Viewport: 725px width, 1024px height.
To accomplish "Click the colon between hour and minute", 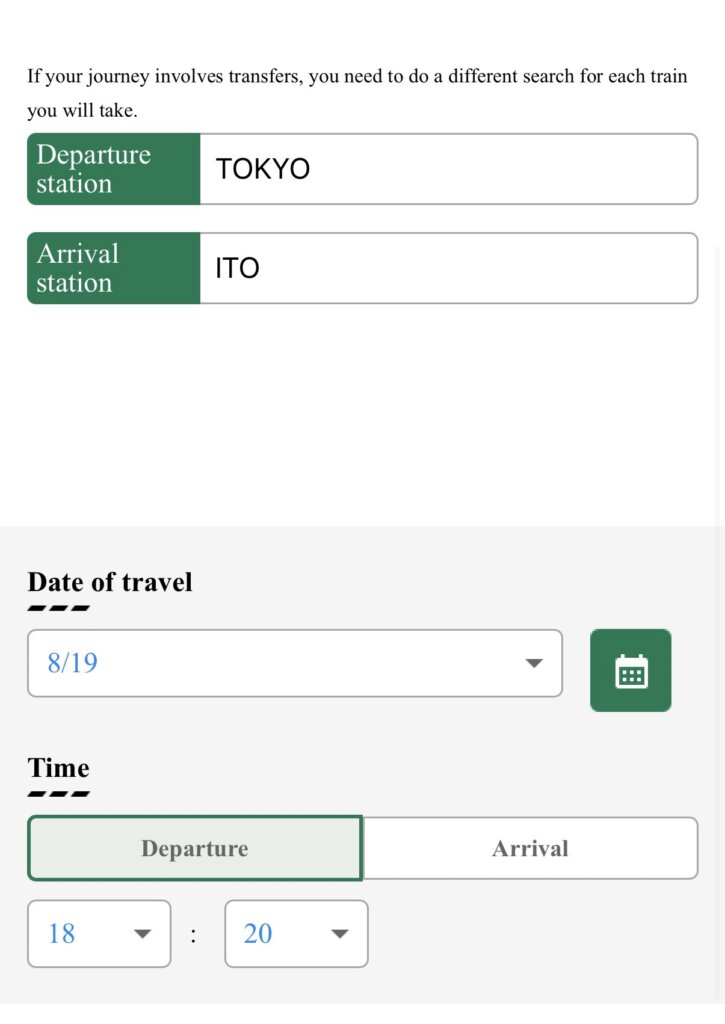I will 193,936.
